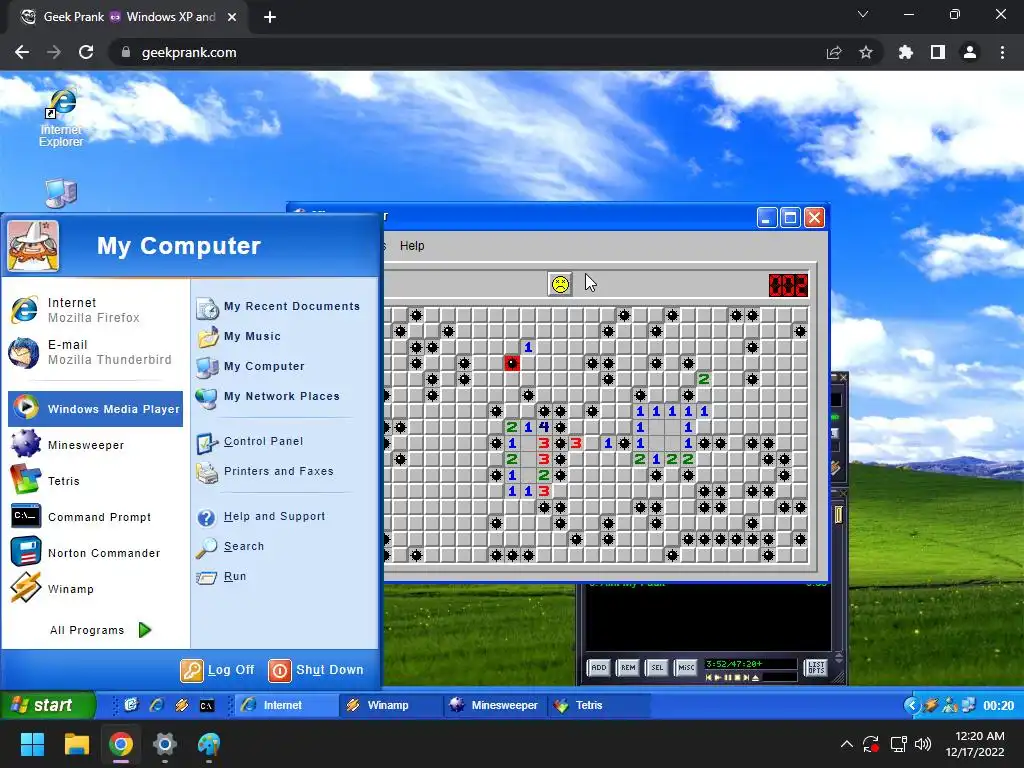
Task: Expand XP system tray hidden icons arrow
Action: pos(912,705)
